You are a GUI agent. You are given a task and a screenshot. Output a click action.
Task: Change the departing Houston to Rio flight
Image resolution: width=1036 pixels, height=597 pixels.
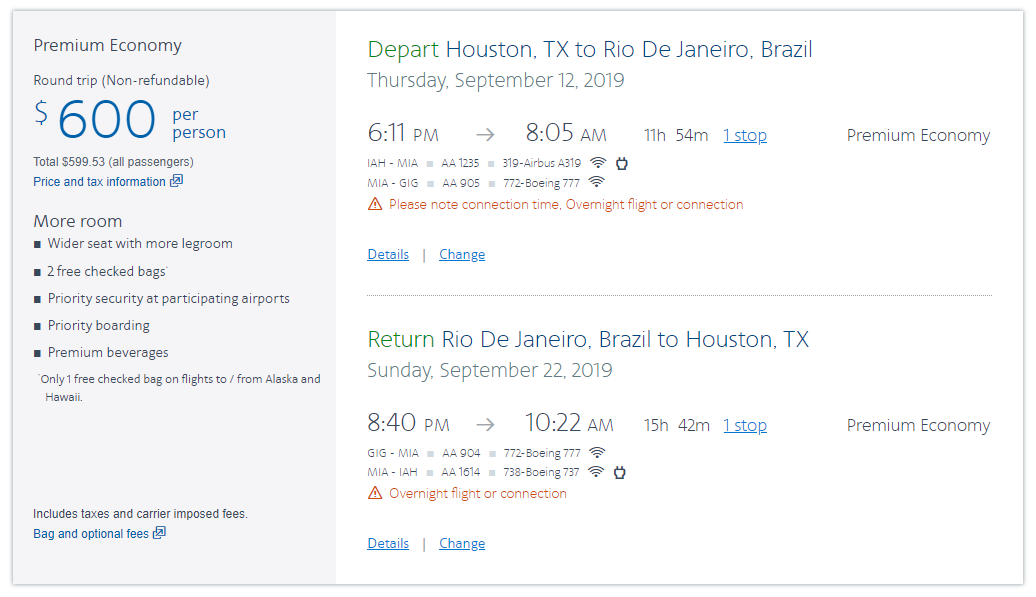tap(462, 254)
